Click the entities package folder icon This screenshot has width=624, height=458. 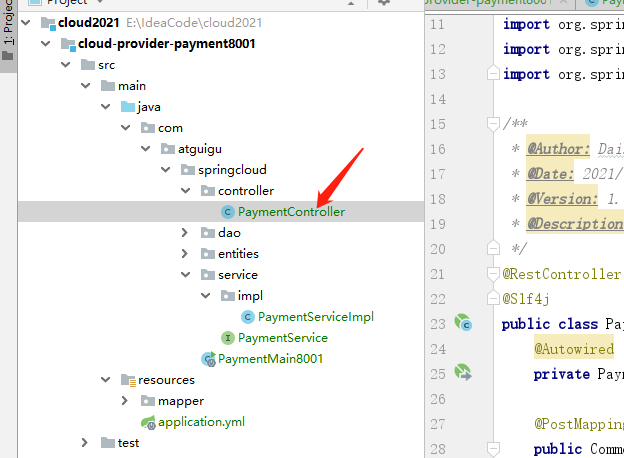pyautogui.click(x=208, y=253)
